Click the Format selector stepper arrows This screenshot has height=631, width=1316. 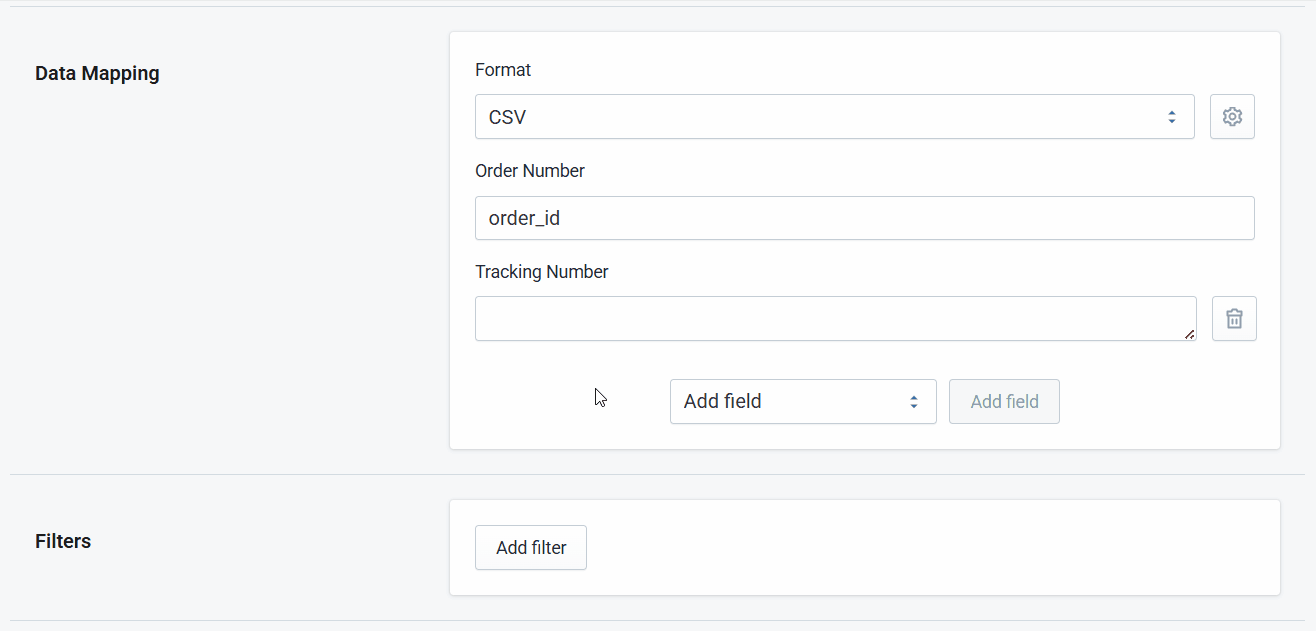click(1172, 116)
